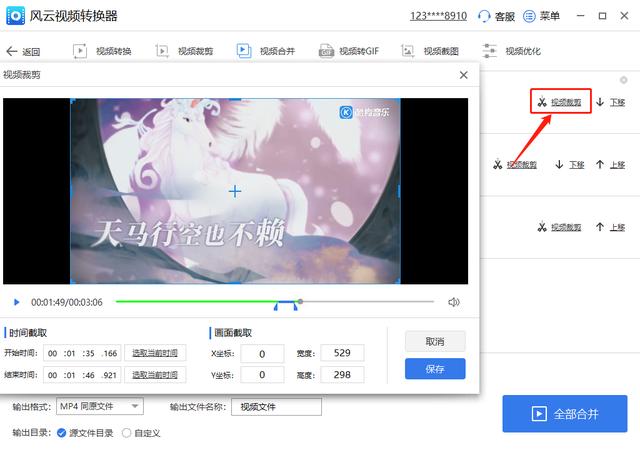Open the 视频转GIF tool
Image resolution: width=640 pixels, height=450 pixels.
[x=326, y=51]
